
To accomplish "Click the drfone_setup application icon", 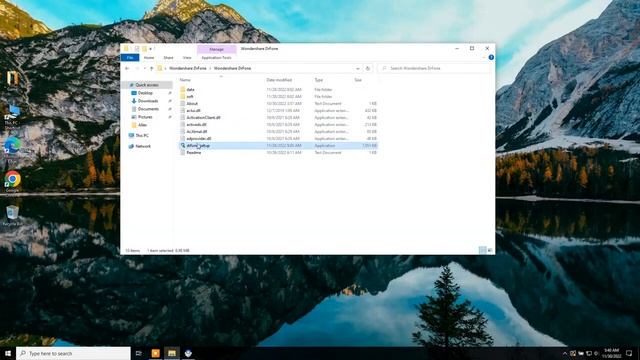I will tap(182, 145).
